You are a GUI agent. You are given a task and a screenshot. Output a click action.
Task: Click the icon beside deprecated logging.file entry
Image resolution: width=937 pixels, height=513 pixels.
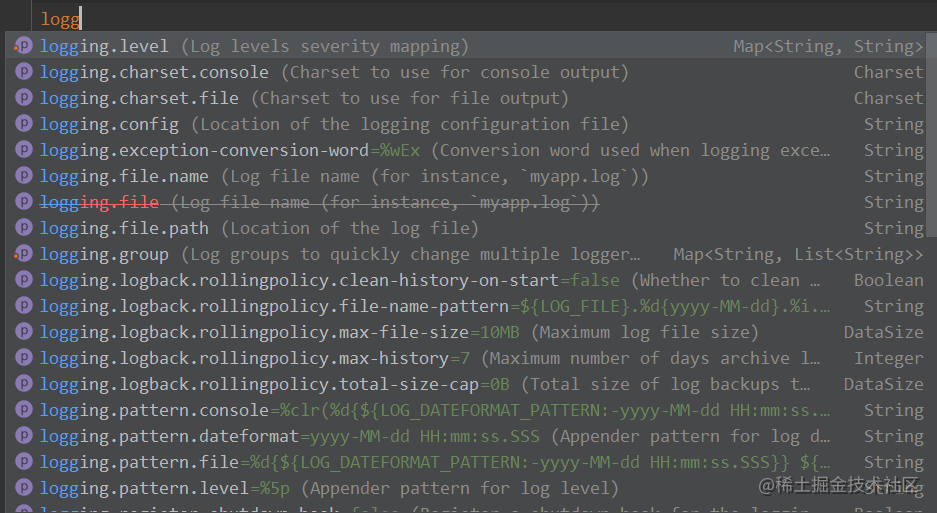23,201
